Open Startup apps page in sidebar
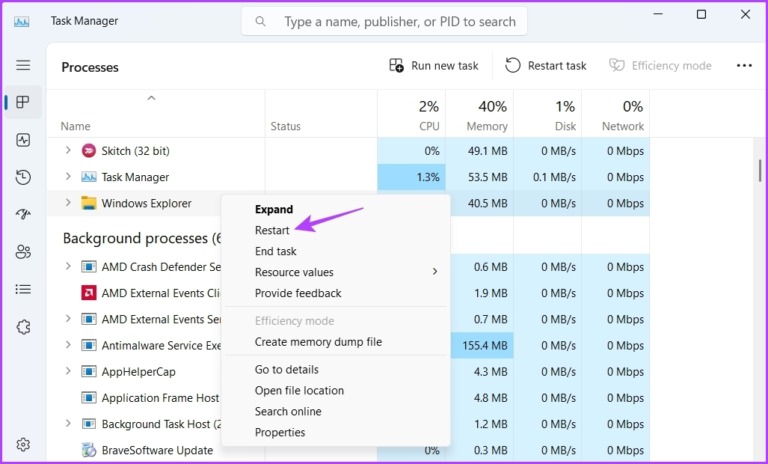The image size is (768, 464). (22, 214)
